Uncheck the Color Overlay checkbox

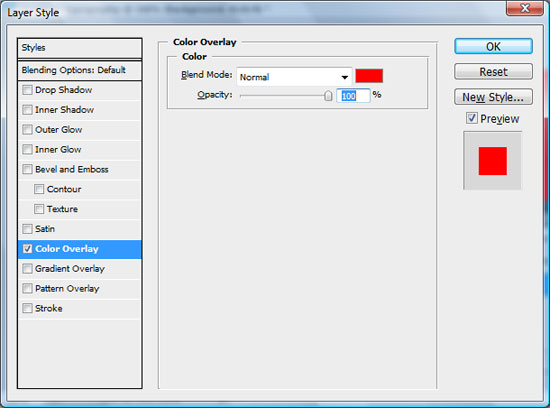[x=27, y=249]
